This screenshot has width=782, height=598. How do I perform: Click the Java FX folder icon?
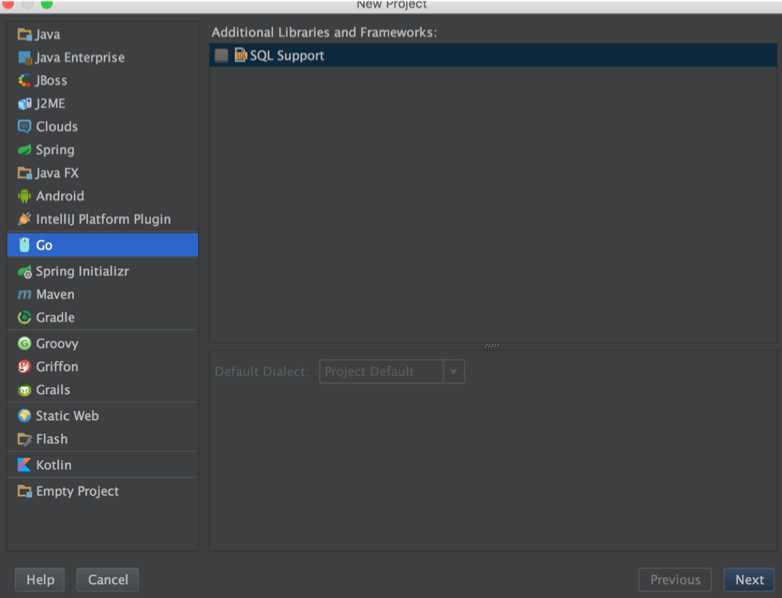pyautogui.click(x=24, y=173)
